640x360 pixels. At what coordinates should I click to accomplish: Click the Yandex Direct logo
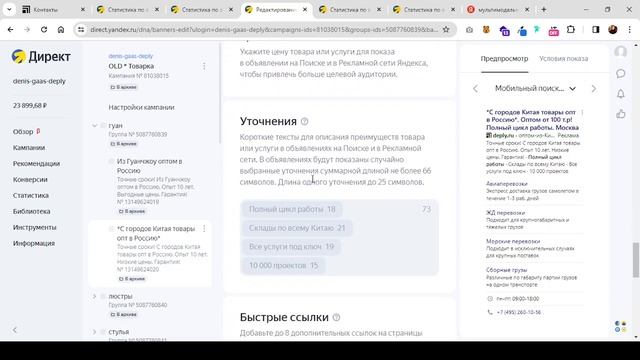(x=41, y=56)
